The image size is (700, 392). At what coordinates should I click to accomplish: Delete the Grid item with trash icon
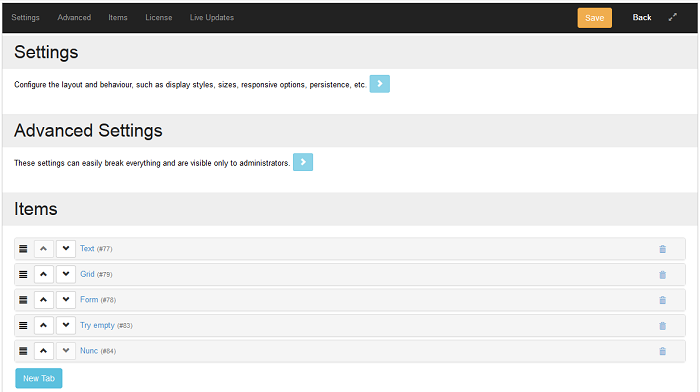tap(662, 275)
